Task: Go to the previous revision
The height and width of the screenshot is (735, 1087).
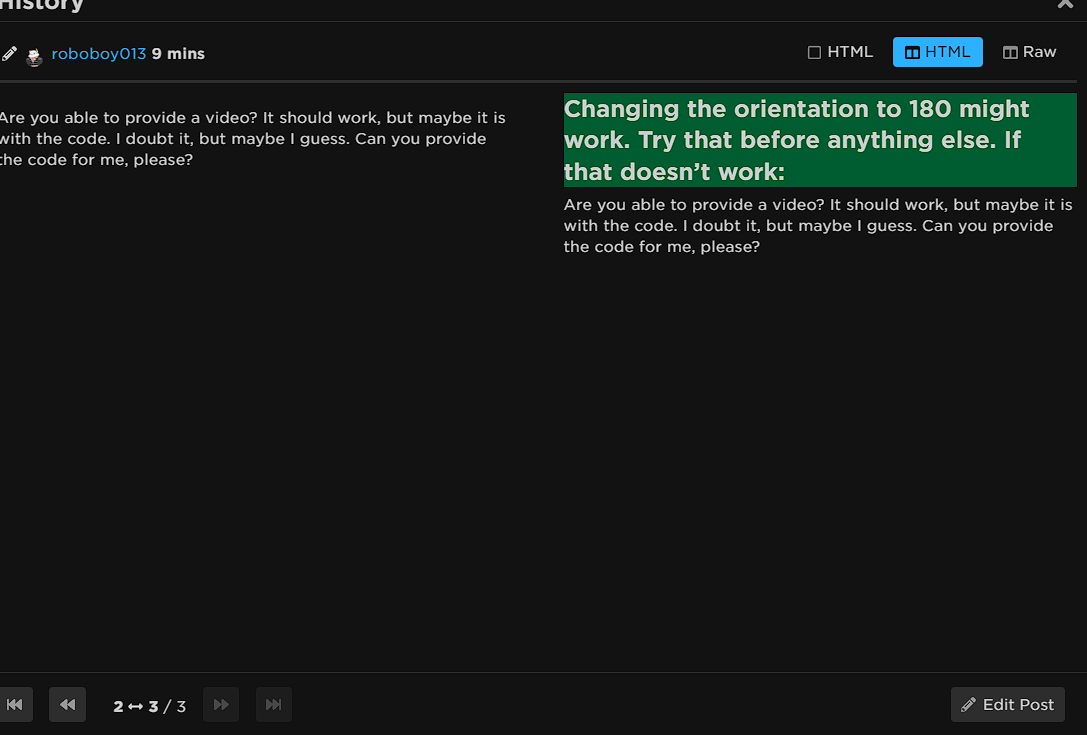Action: 67,705
